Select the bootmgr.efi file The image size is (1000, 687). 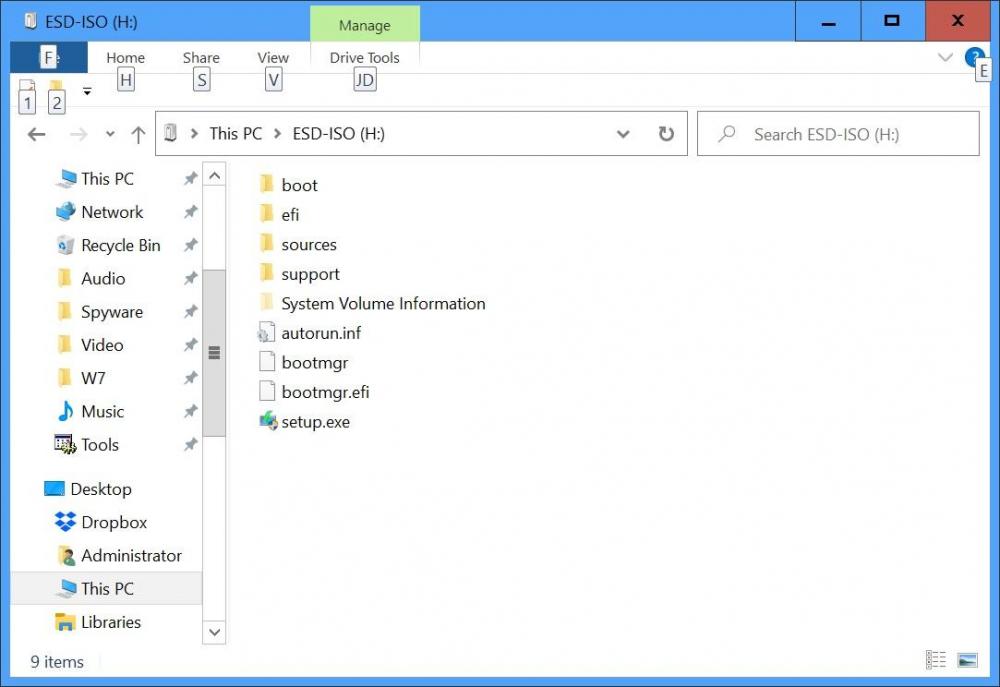[325, 392]
